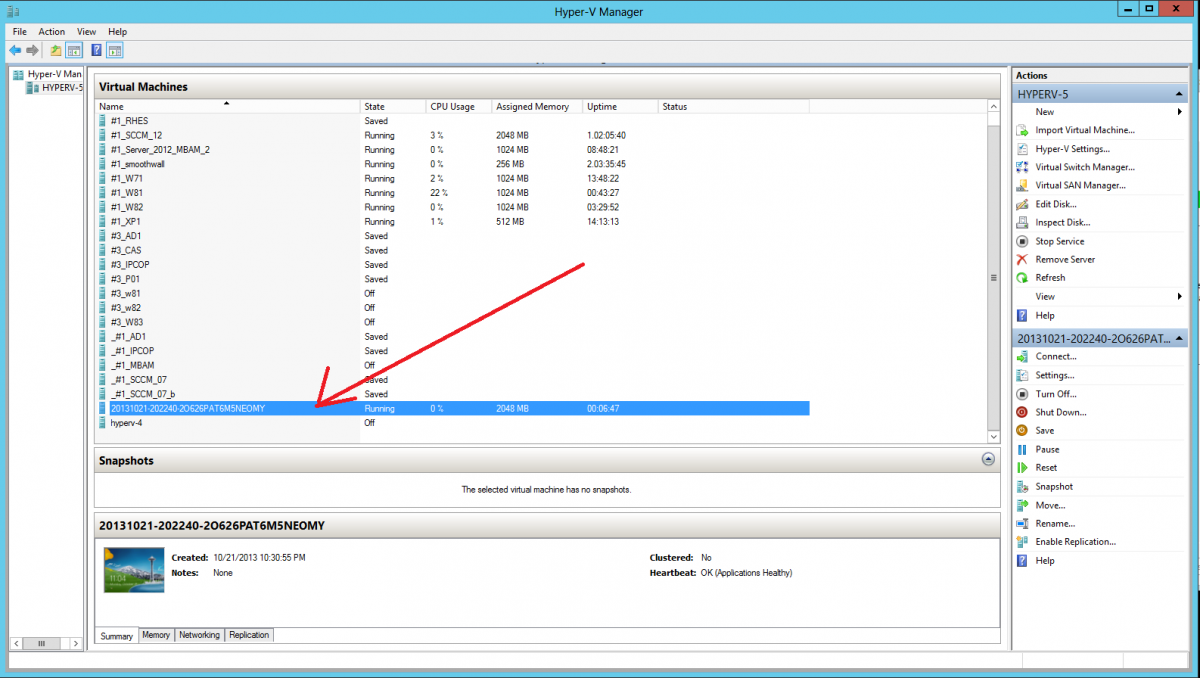Open the File menu
This screenshot has height=678, width=1200.
click(x=20, y=32)
